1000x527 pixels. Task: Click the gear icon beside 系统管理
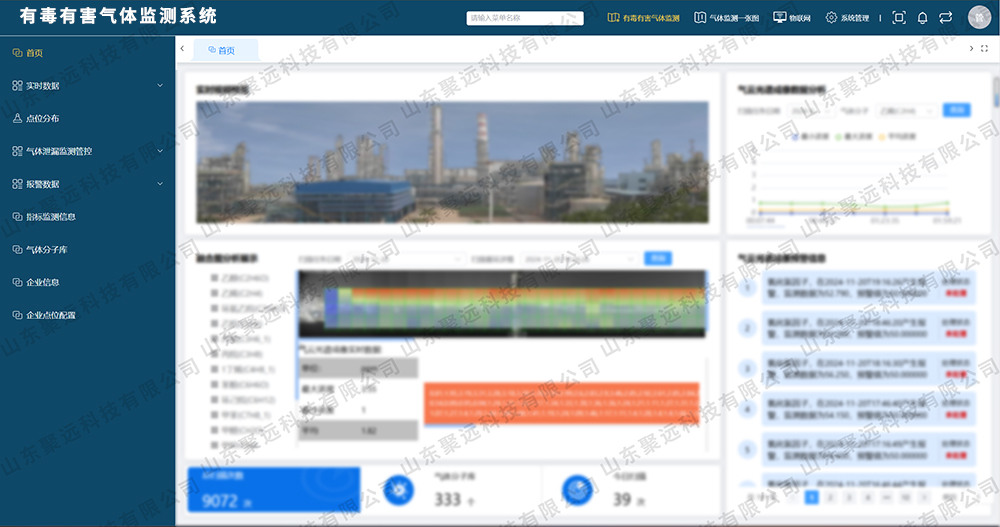tap(831, 17)
